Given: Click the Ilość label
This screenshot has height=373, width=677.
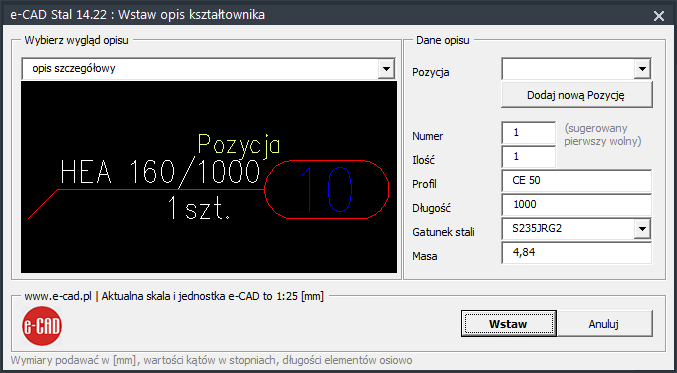Looking at the screenshot, I should click(x=424, y=160).
